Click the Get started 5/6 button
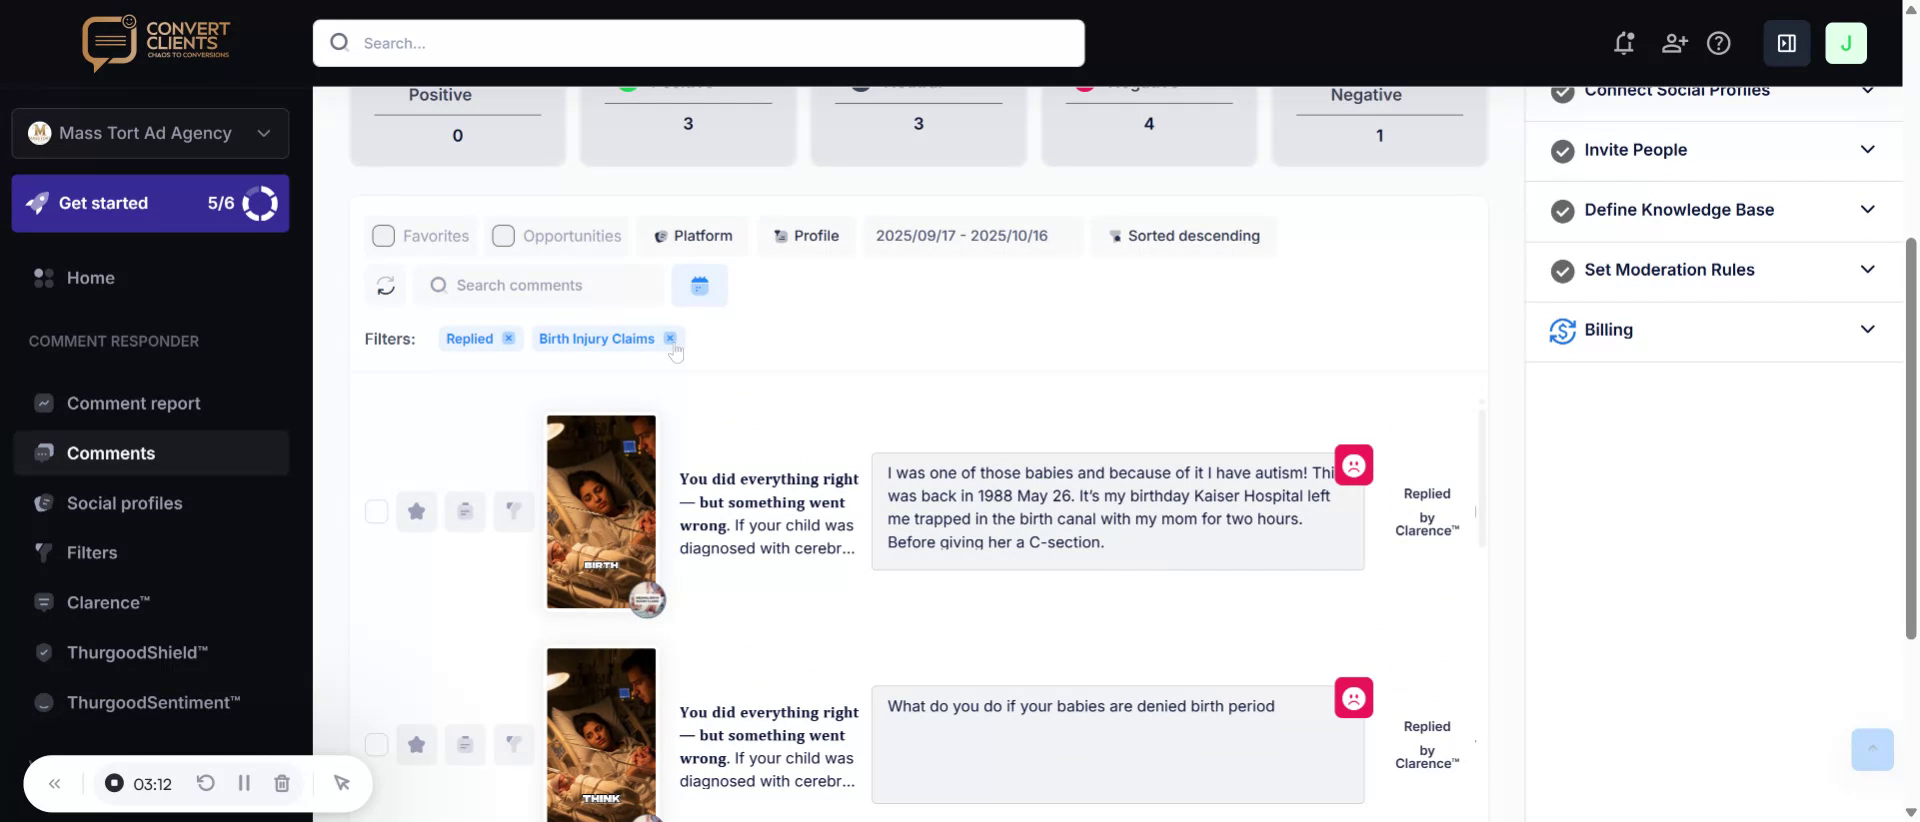Viewport: 1920px width, 822px height. click(x=150, y=203)
